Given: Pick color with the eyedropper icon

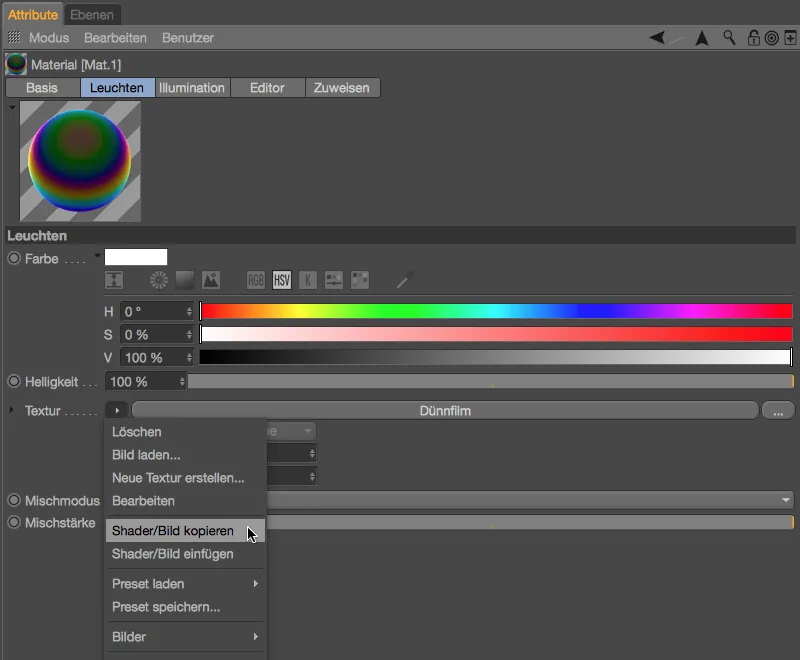Looking at the screenshot, I should point(404,280).
